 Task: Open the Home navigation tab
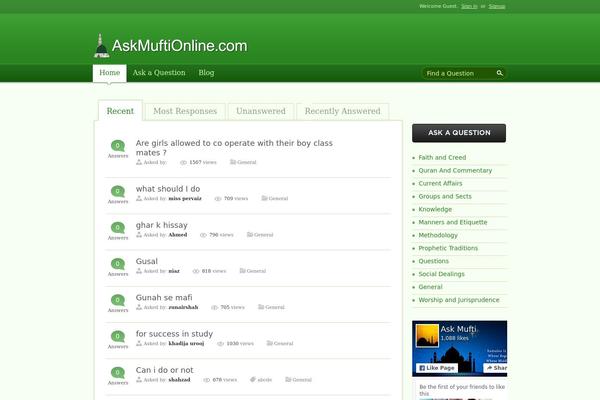click(109, 73)
